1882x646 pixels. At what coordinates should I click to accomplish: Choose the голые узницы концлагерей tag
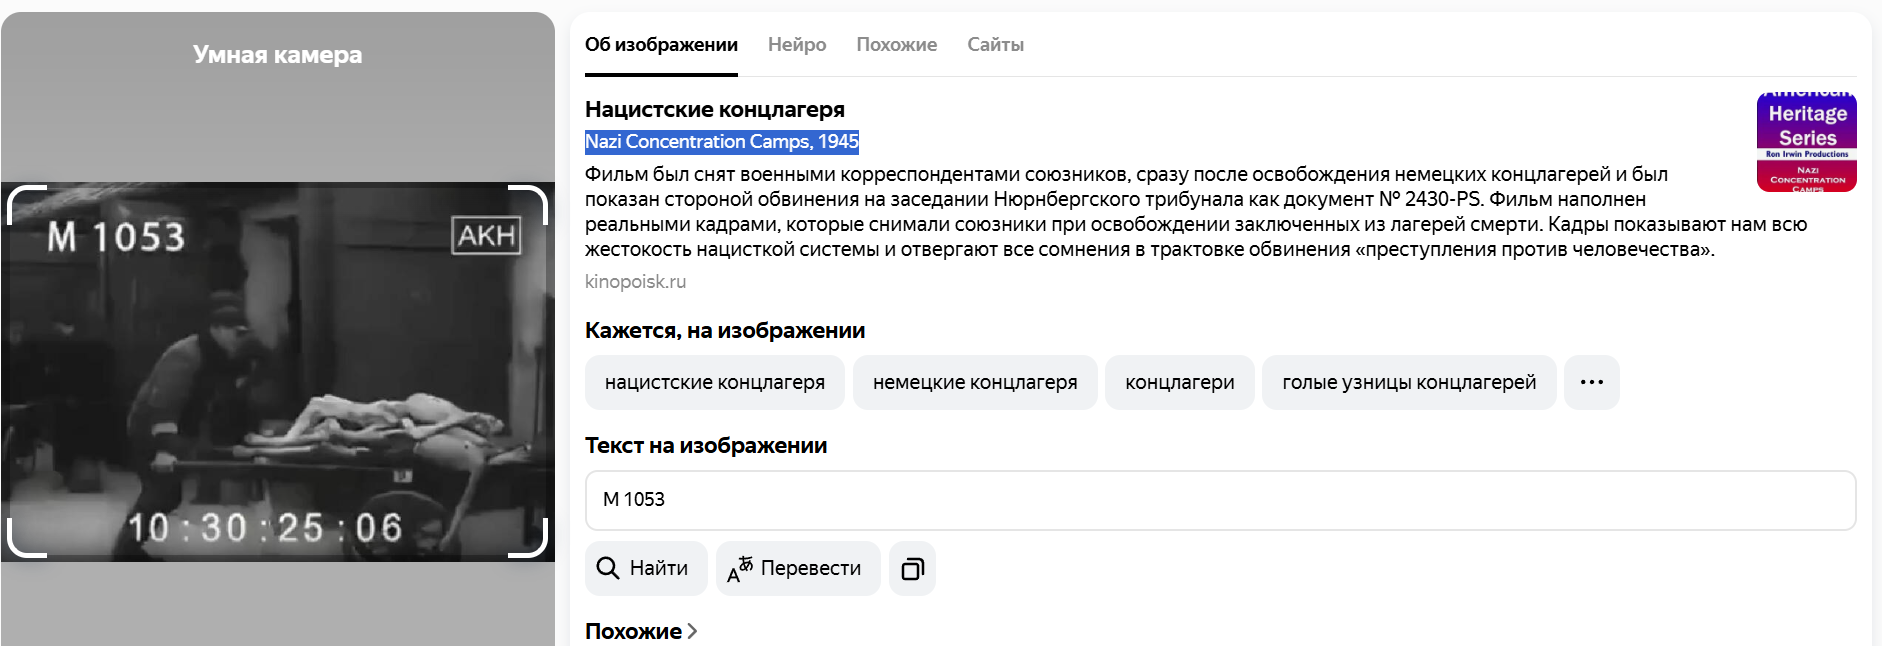click(1408, 382)
